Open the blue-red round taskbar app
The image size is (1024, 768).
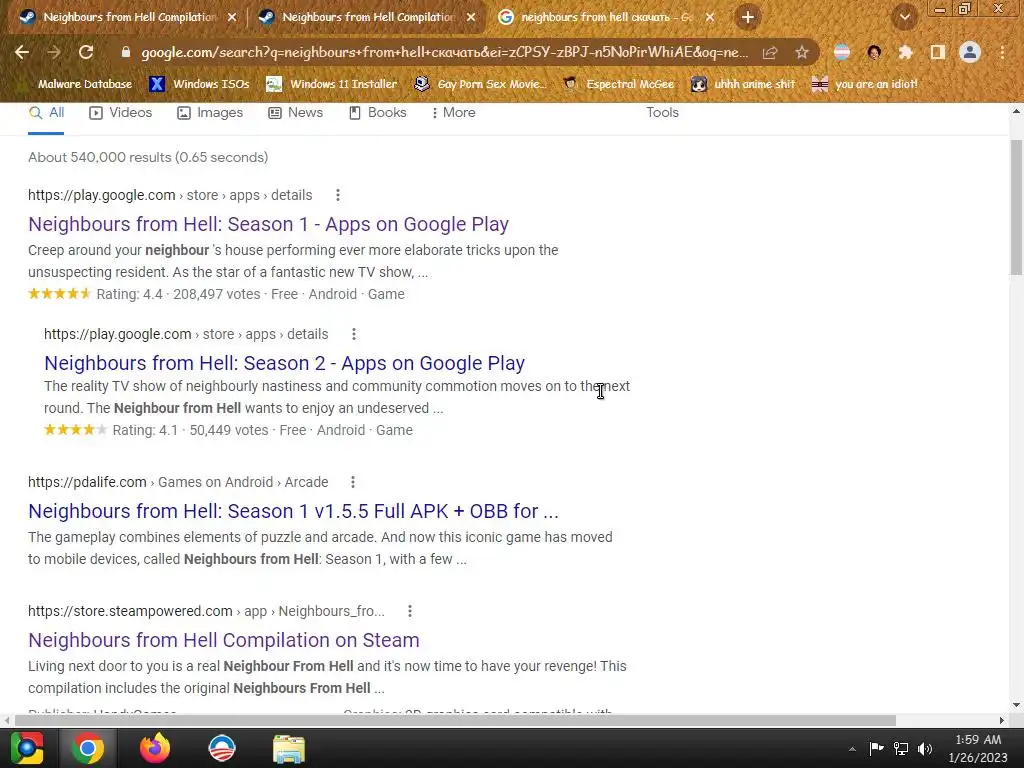(x=221, y=748)
